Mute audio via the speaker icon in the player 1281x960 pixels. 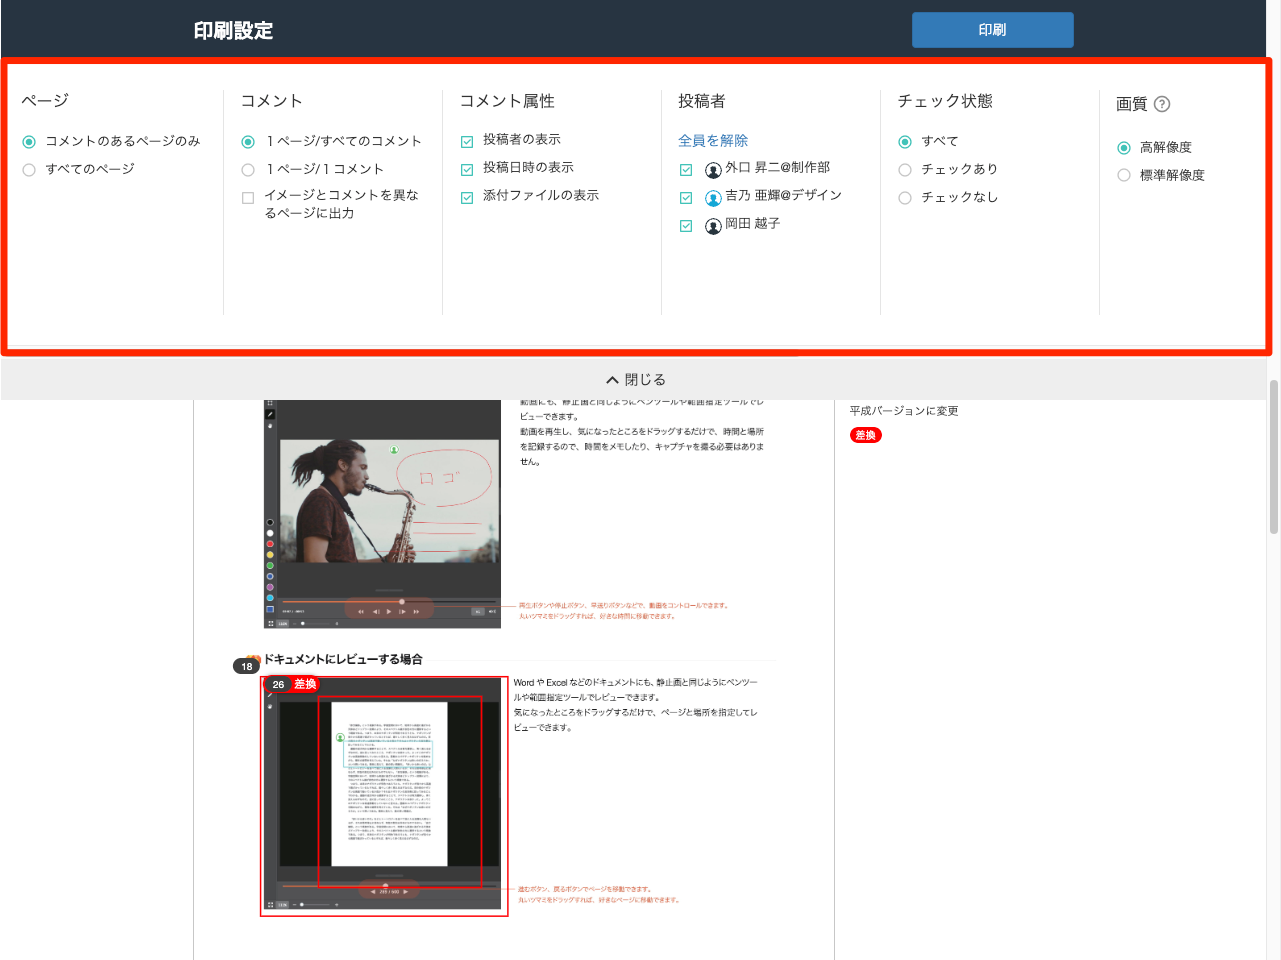[493, 610]
